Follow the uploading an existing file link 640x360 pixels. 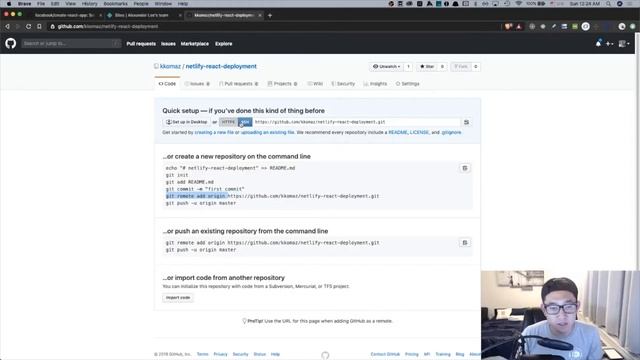(x=267, y=133)
